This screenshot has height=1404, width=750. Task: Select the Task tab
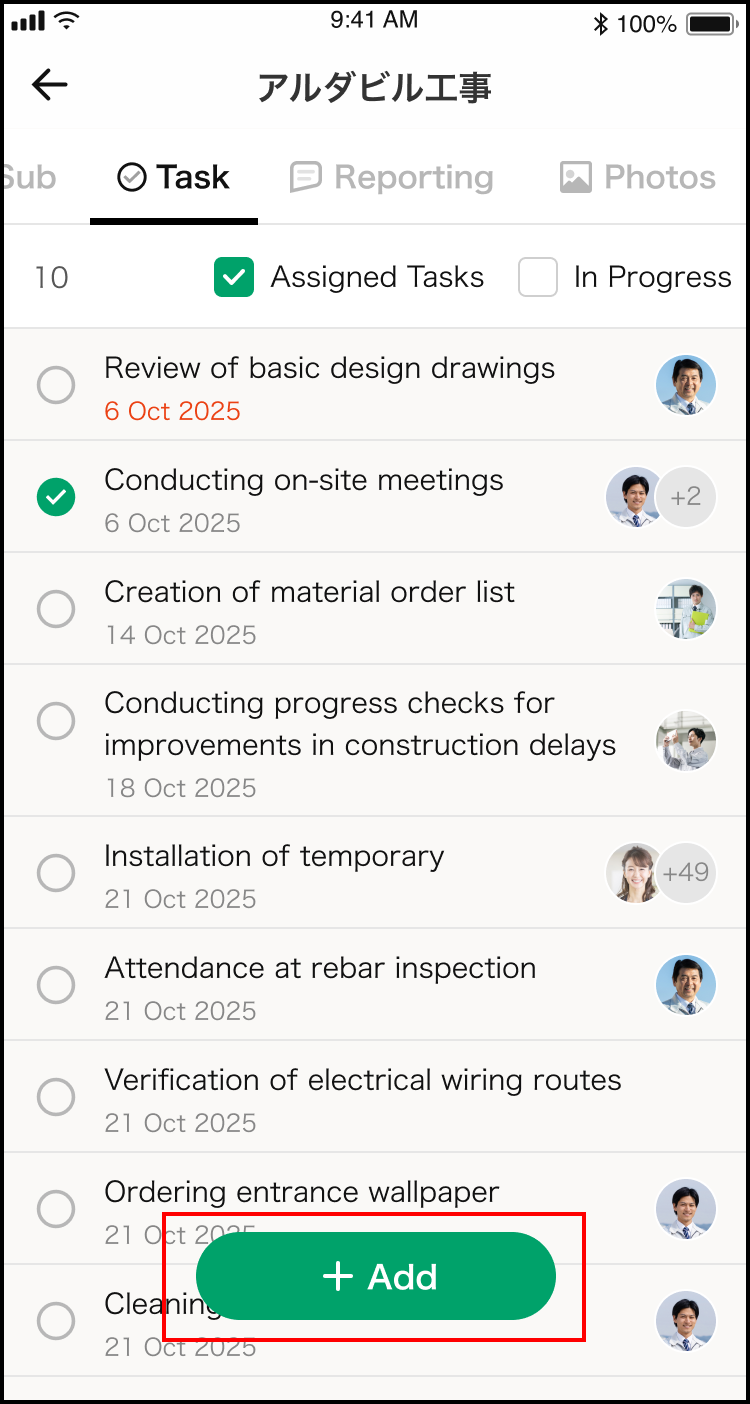tap(174, 178)
